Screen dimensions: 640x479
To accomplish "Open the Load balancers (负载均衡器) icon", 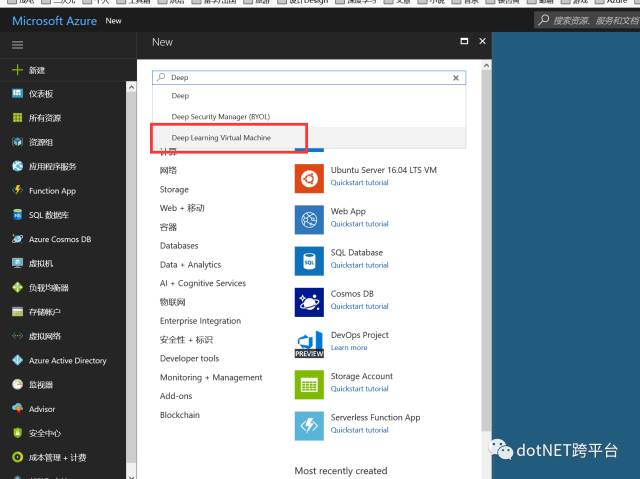I will 17,287.
